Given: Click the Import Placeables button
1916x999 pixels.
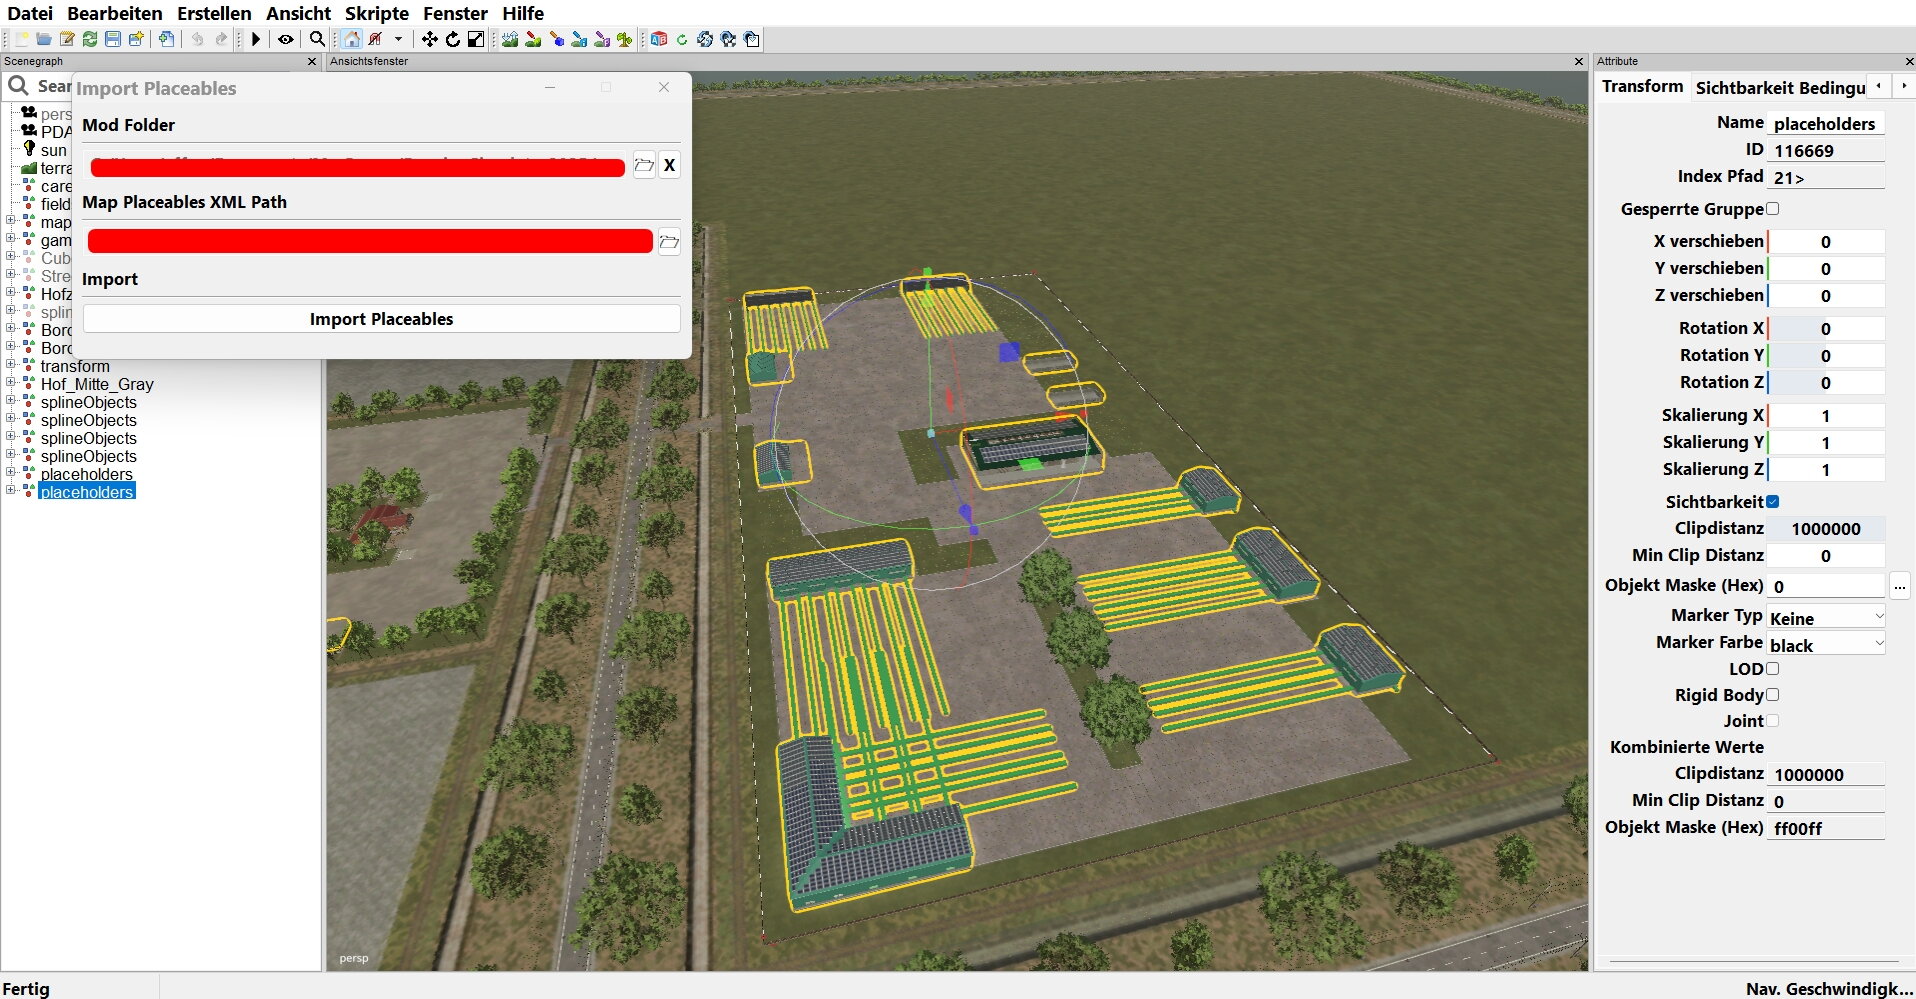Looking at the screenshot, I should (x=381, y=319).
